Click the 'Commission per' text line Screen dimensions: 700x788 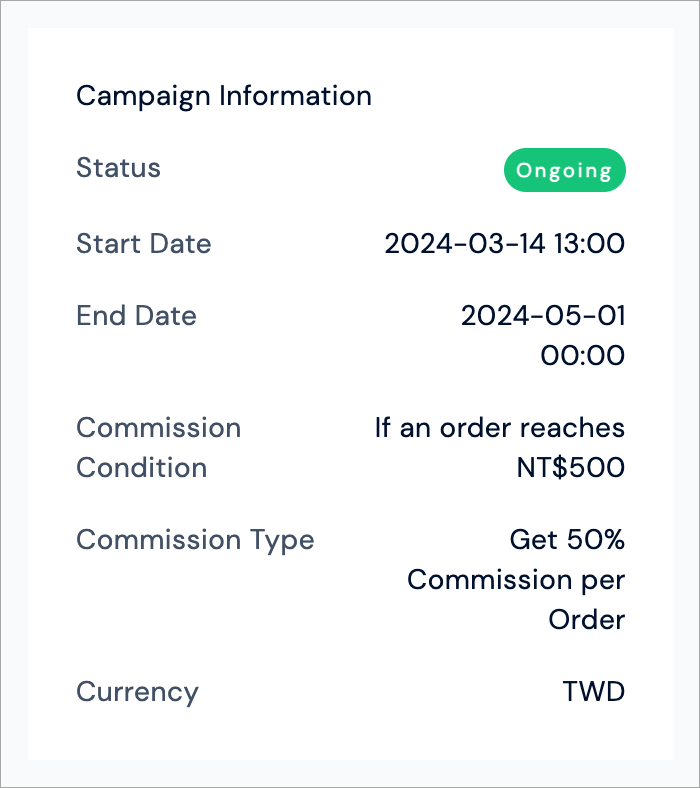pos(516,580)
